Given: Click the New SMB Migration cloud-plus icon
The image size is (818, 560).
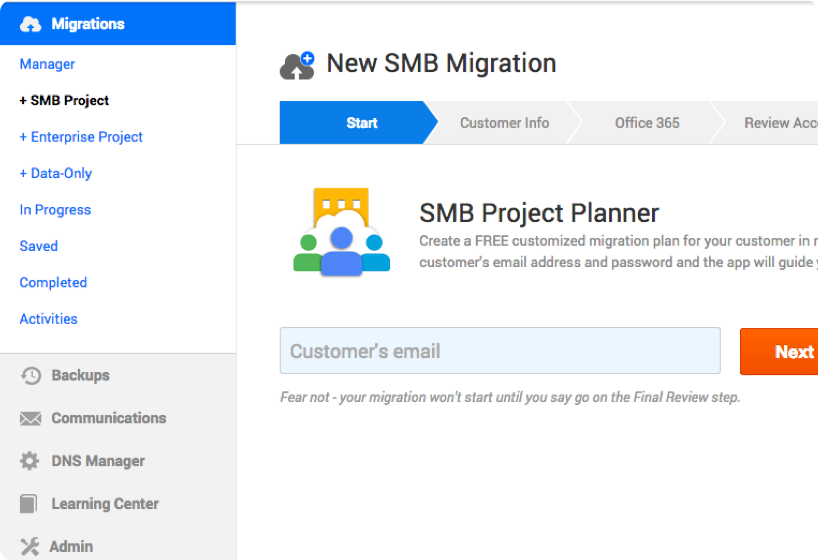Looking at the screenshot, I should [x=297, y=65].
